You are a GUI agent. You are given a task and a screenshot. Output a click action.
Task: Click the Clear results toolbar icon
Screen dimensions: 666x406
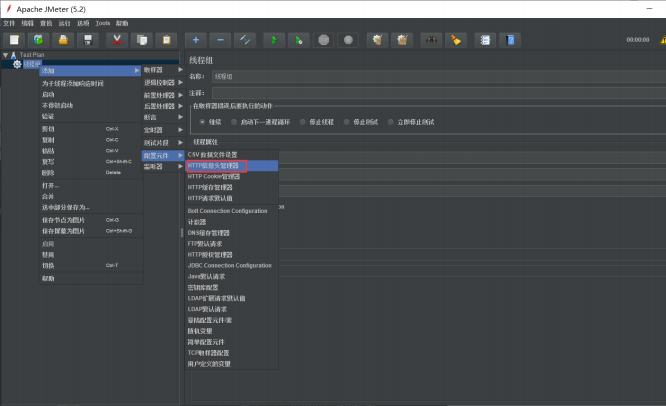[x=377, y=40]
